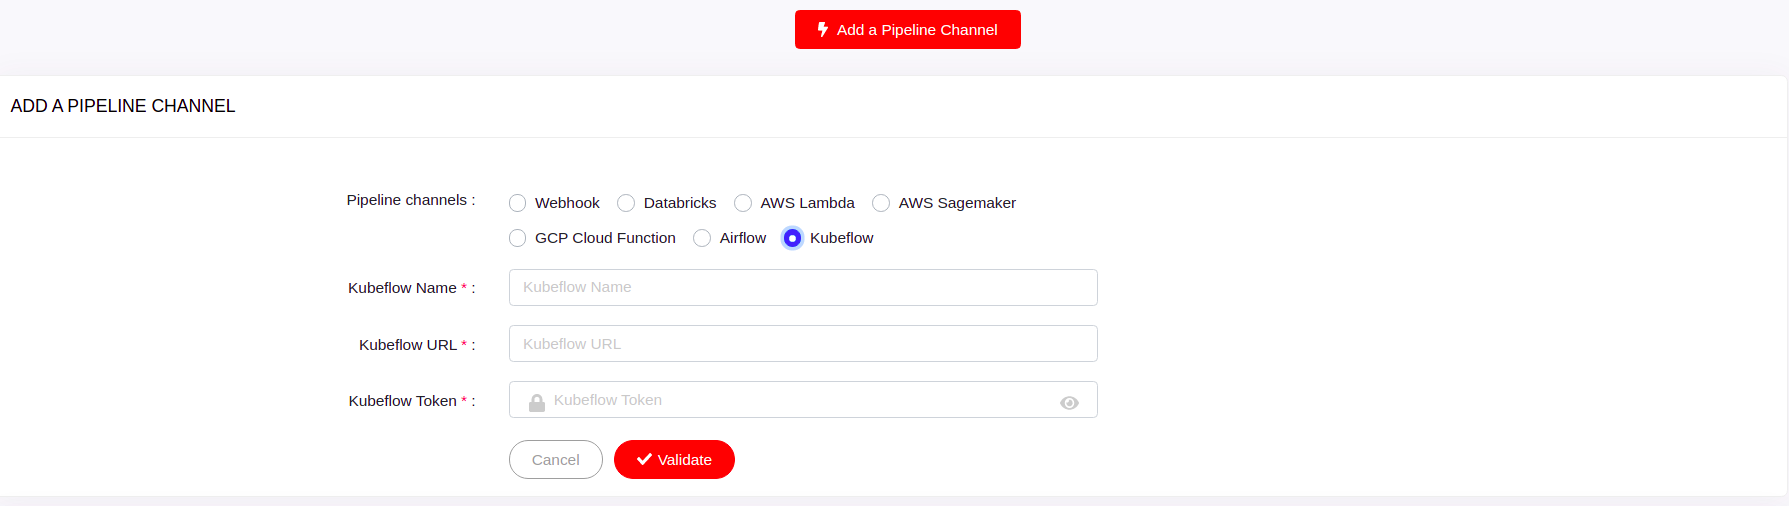
Task: Show the token with the eye icon
Action: tap(1069, 403)
